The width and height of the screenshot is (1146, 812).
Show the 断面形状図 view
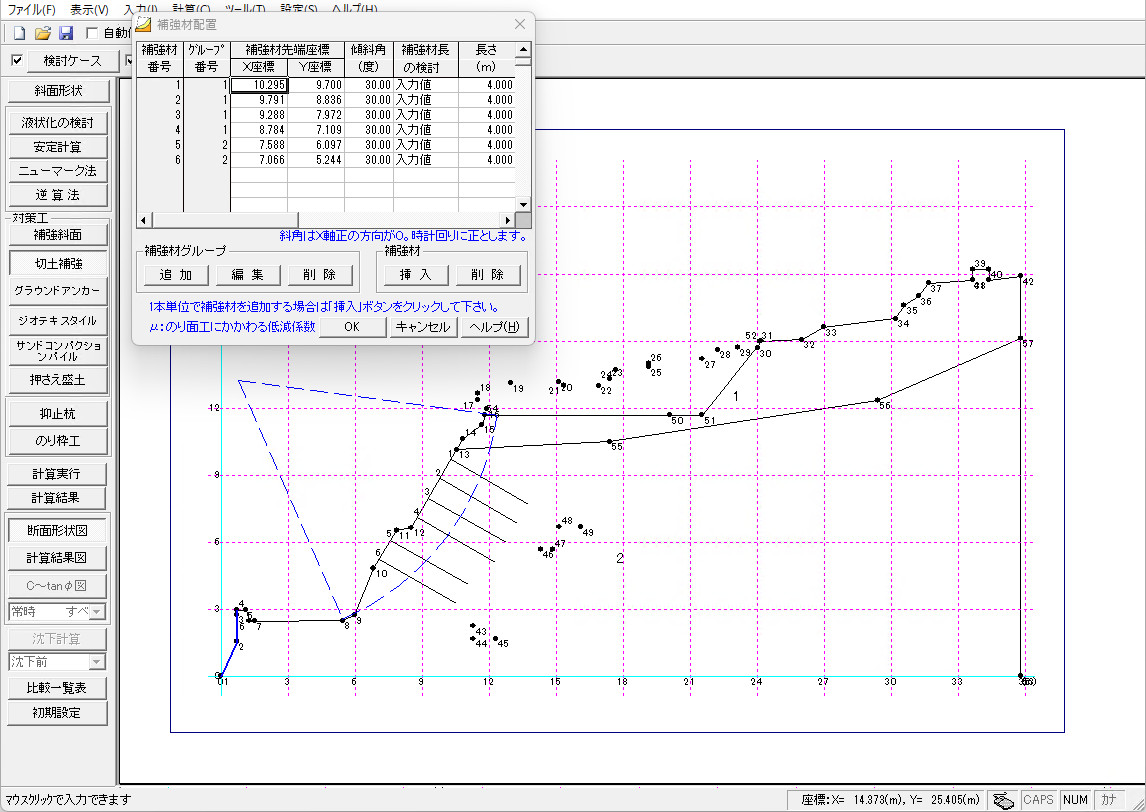[57, 531]
